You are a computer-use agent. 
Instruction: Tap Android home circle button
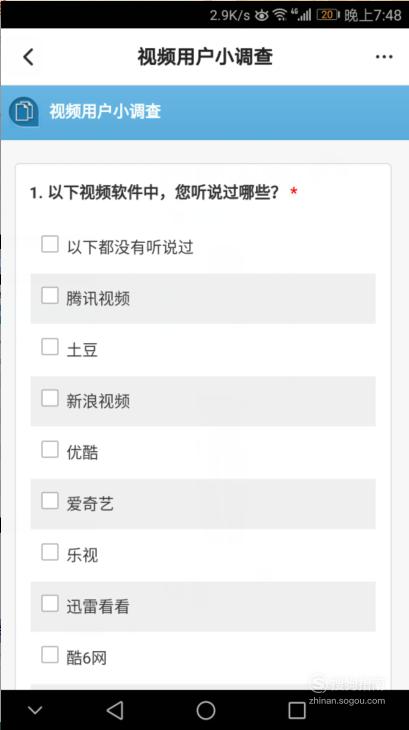pyautogui.click(x=206, y=710)
